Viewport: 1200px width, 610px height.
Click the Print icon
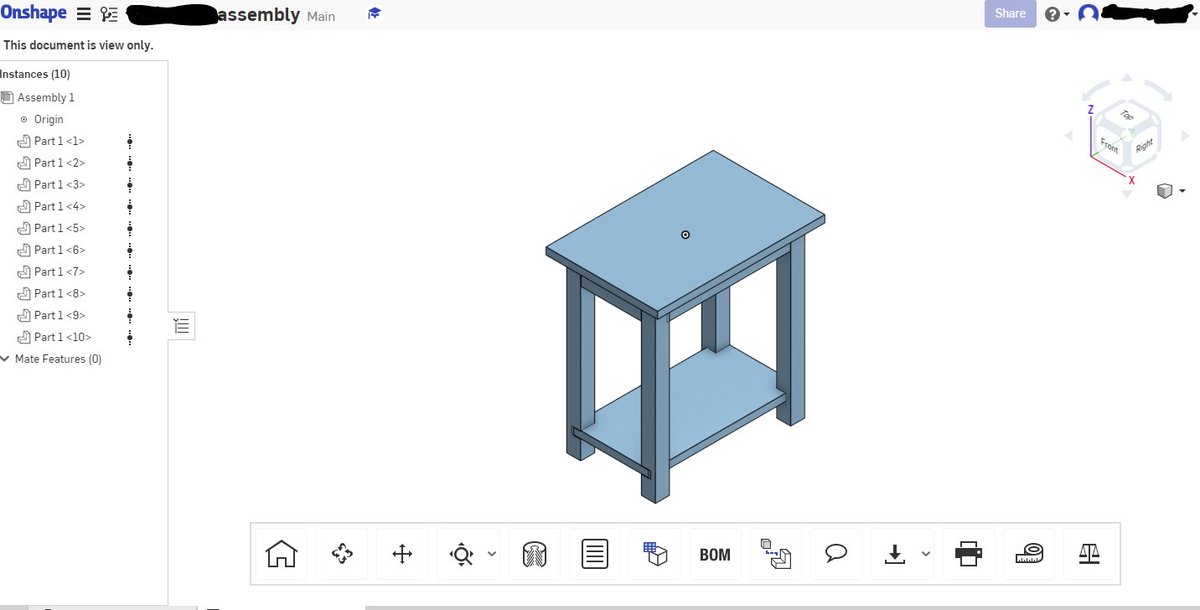click(x=968, y=553)
